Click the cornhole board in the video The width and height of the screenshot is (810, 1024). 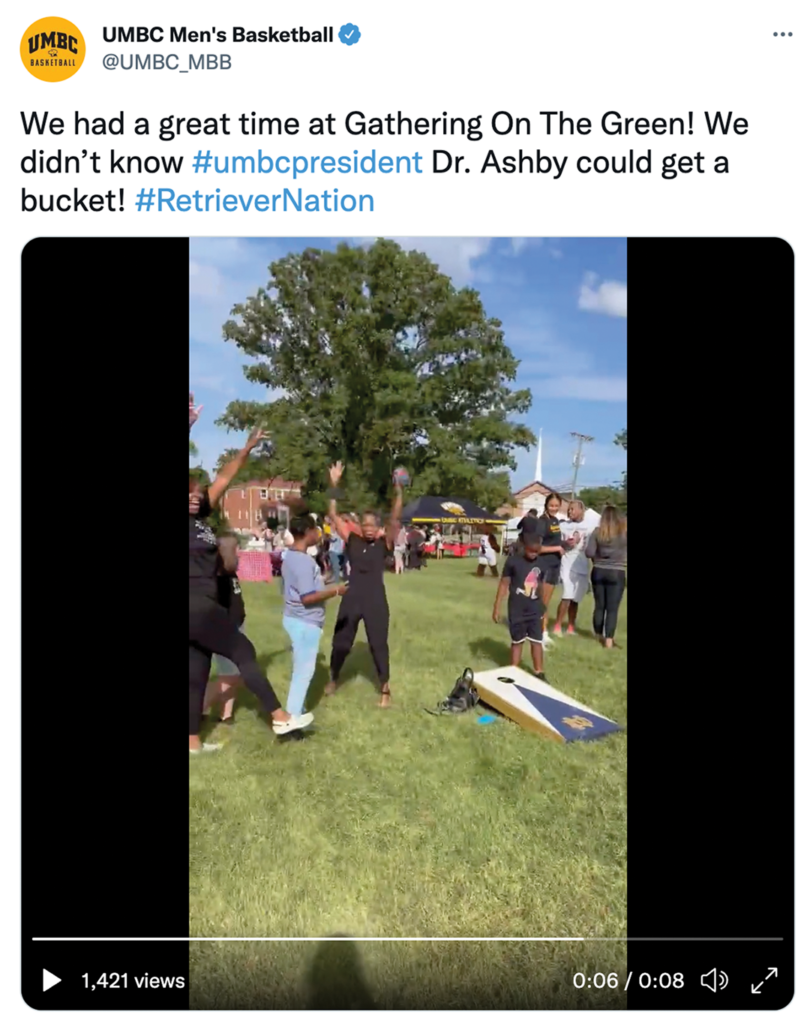545,704
